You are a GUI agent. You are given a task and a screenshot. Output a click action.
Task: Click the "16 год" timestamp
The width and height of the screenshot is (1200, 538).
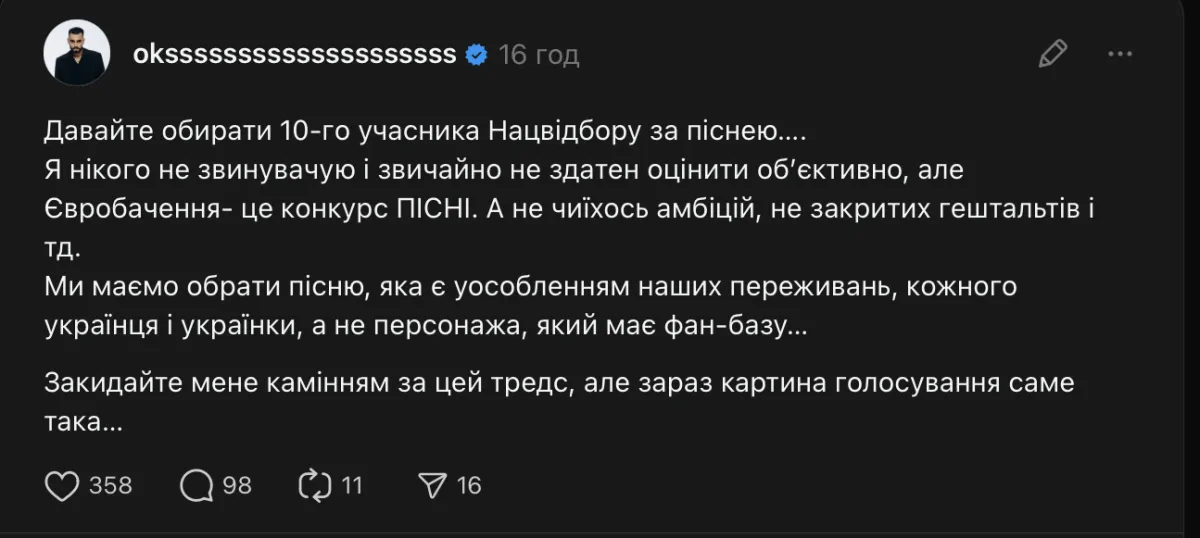click(539, 54)
